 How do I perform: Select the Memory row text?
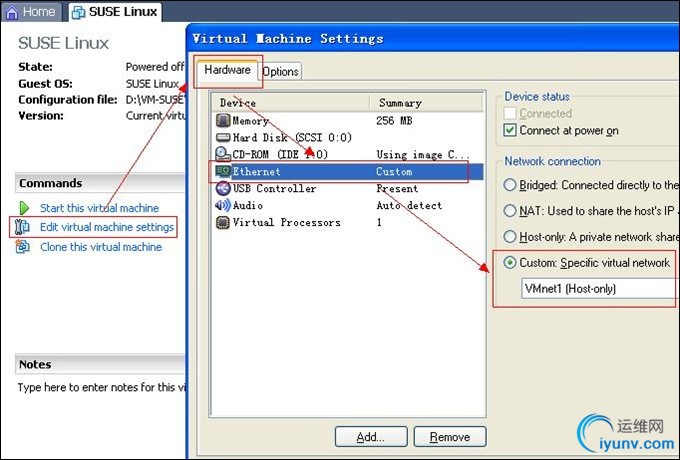click(251, 121)
